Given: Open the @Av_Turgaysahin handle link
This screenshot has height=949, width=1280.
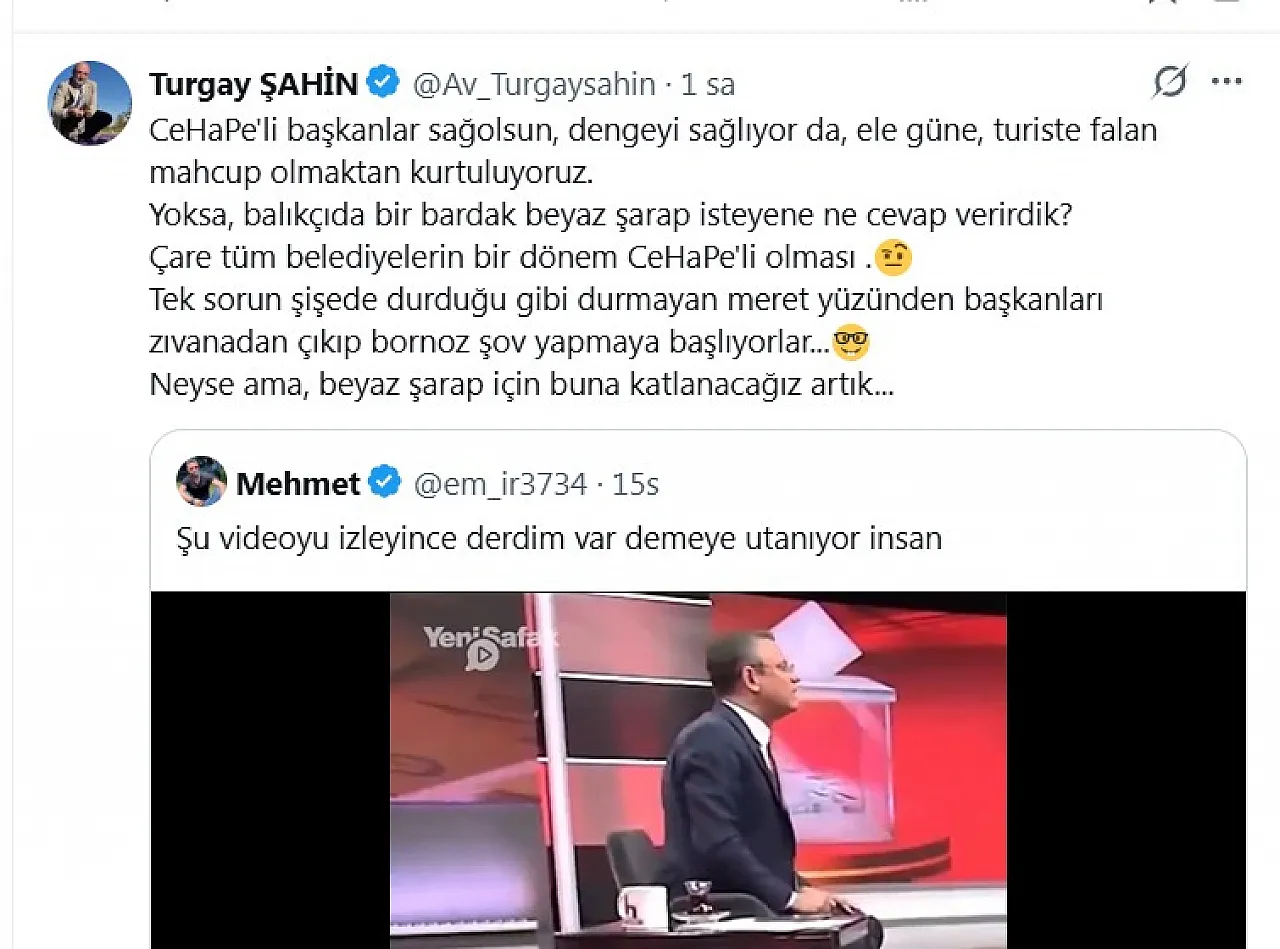Looking at the screenshot, I should click(x=534, y=85).
